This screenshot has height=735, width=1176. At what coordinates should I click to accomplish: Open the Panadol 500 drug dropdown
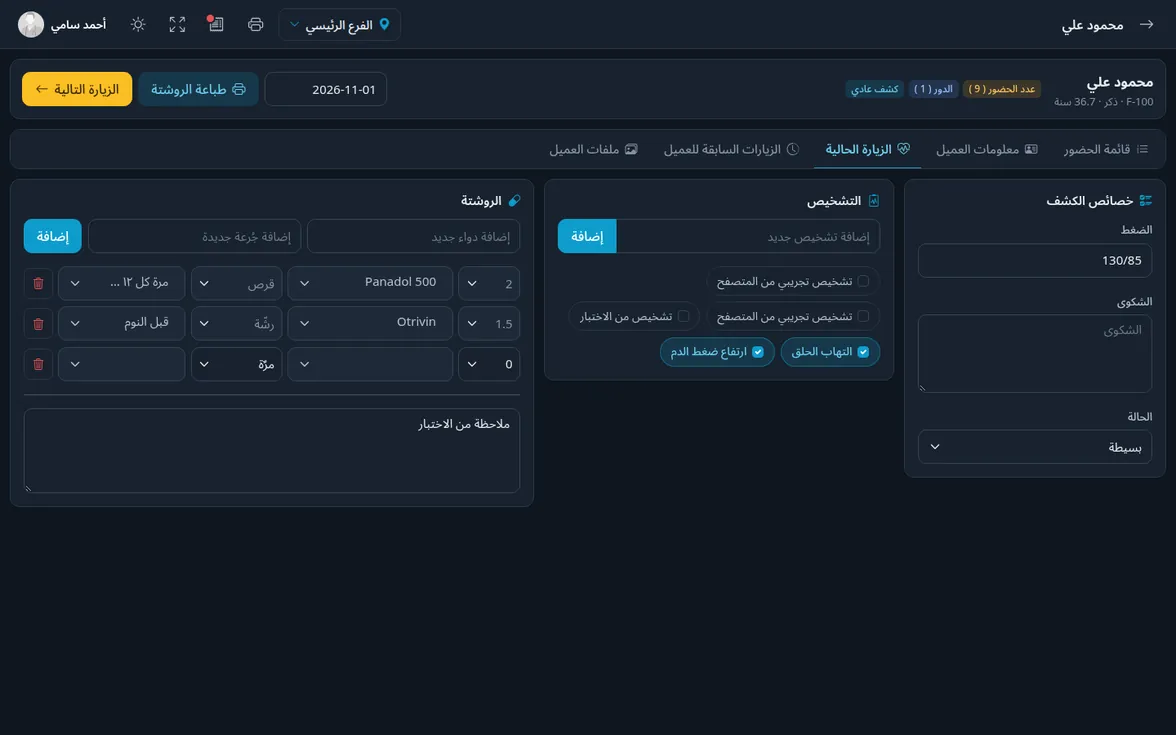[370, 283]
